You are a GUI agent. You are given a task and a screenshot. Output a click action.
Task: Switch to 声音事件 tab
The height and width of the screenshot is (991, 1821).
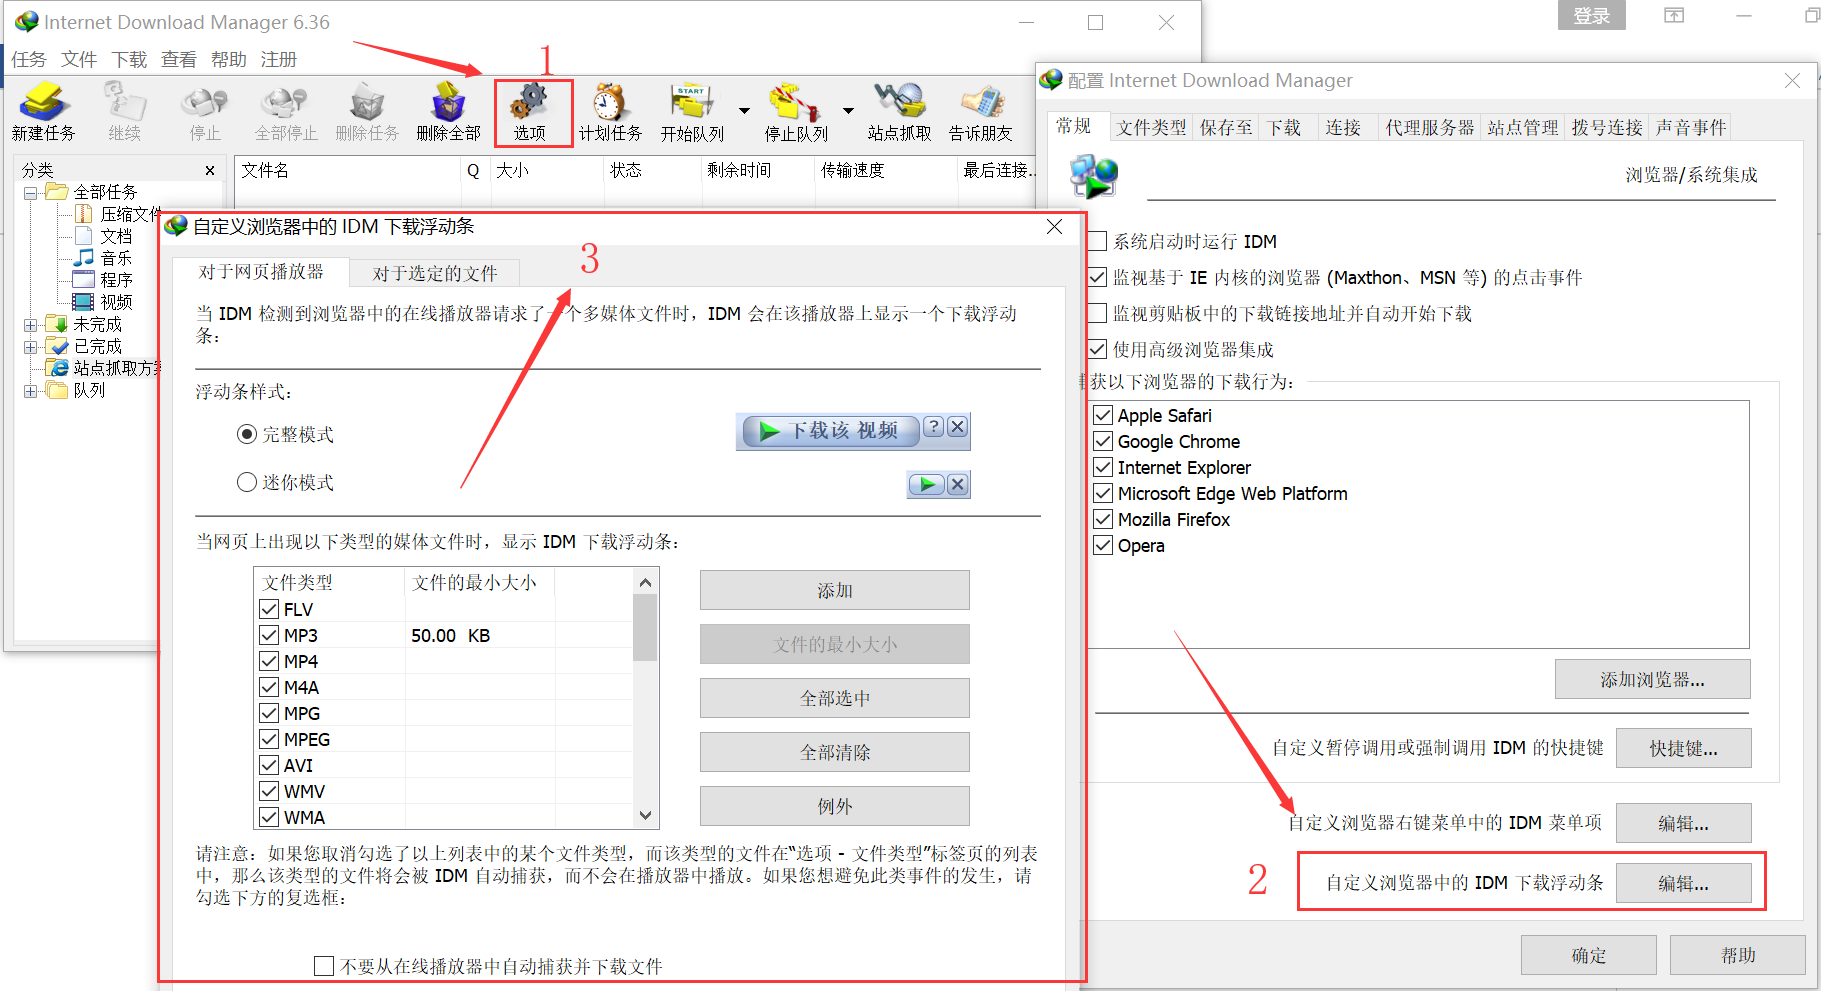(1690, 127)
